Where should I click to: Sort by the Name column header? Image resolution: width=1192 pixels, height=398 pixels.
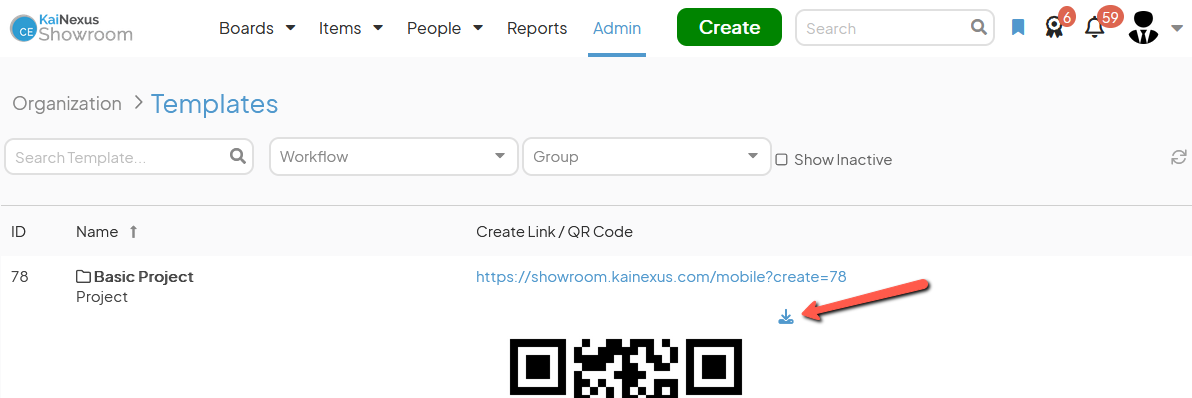tap(97, 232)
